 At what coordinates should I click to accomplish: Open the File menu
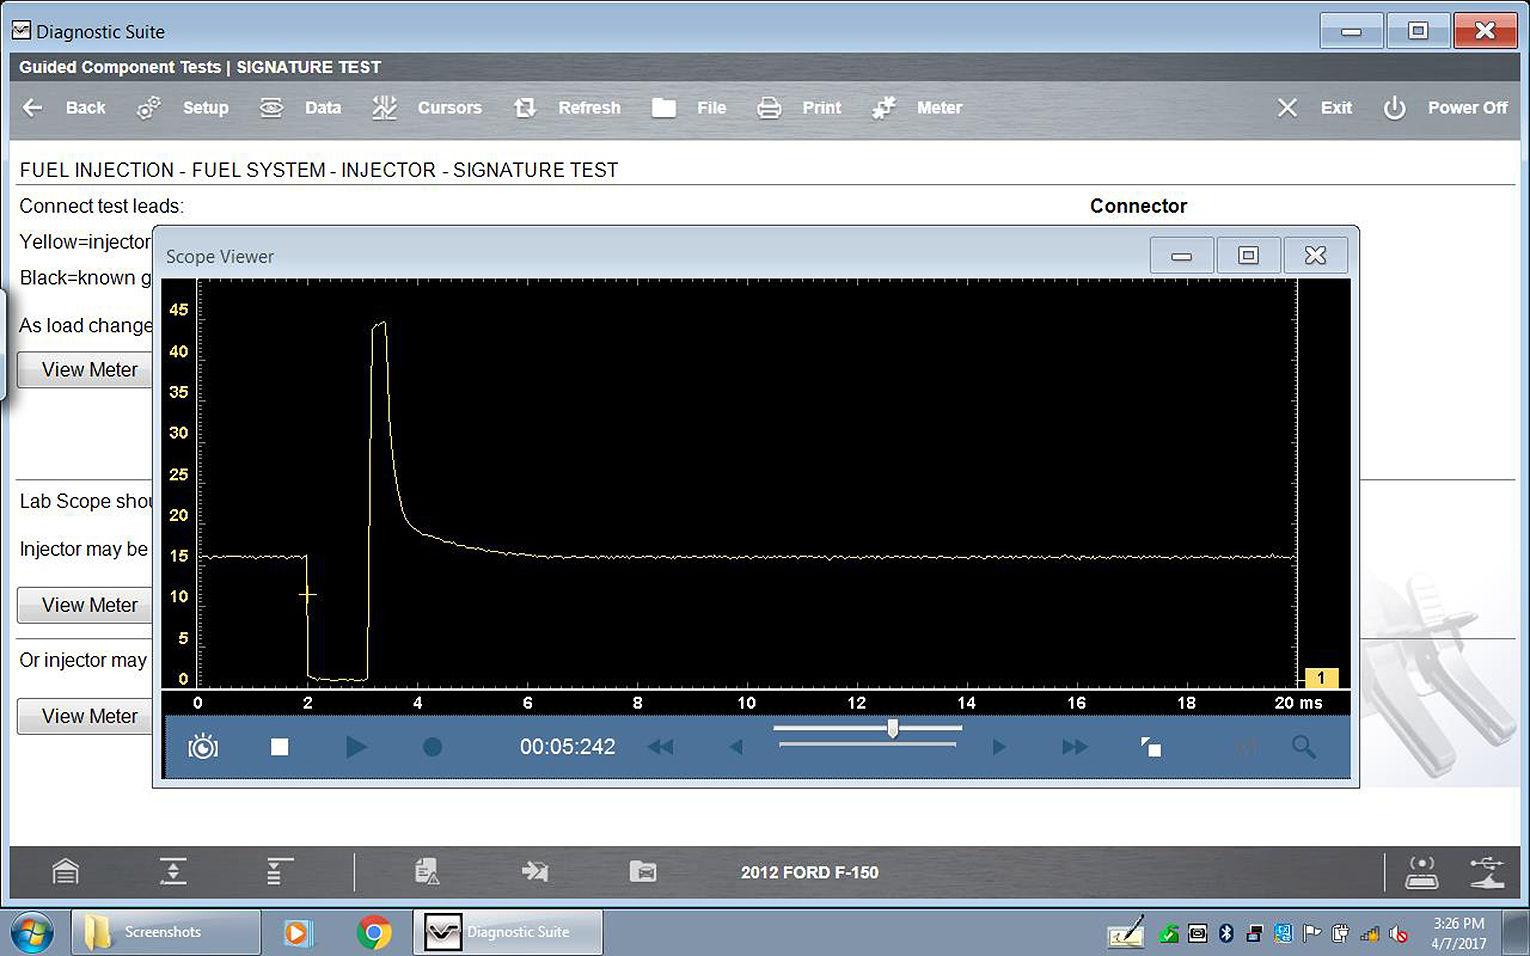(x=690, y=108)
